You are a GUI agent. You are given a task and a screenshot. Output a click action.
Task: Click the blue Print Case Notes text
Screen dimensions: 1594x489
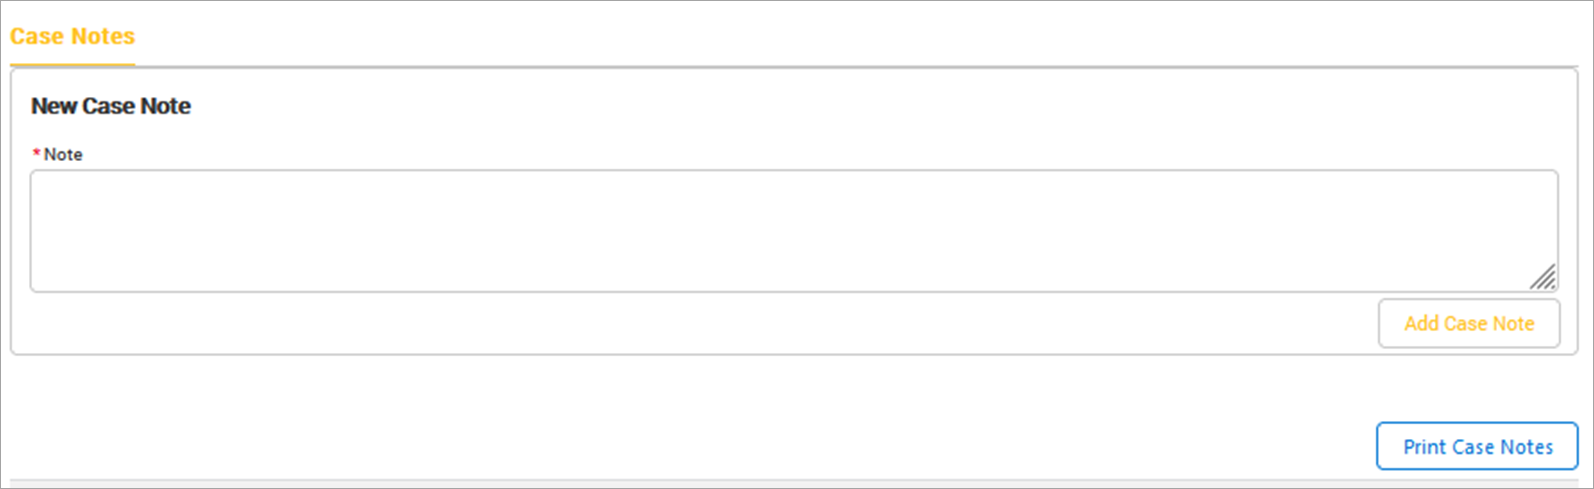click(x=1477, y=446)
